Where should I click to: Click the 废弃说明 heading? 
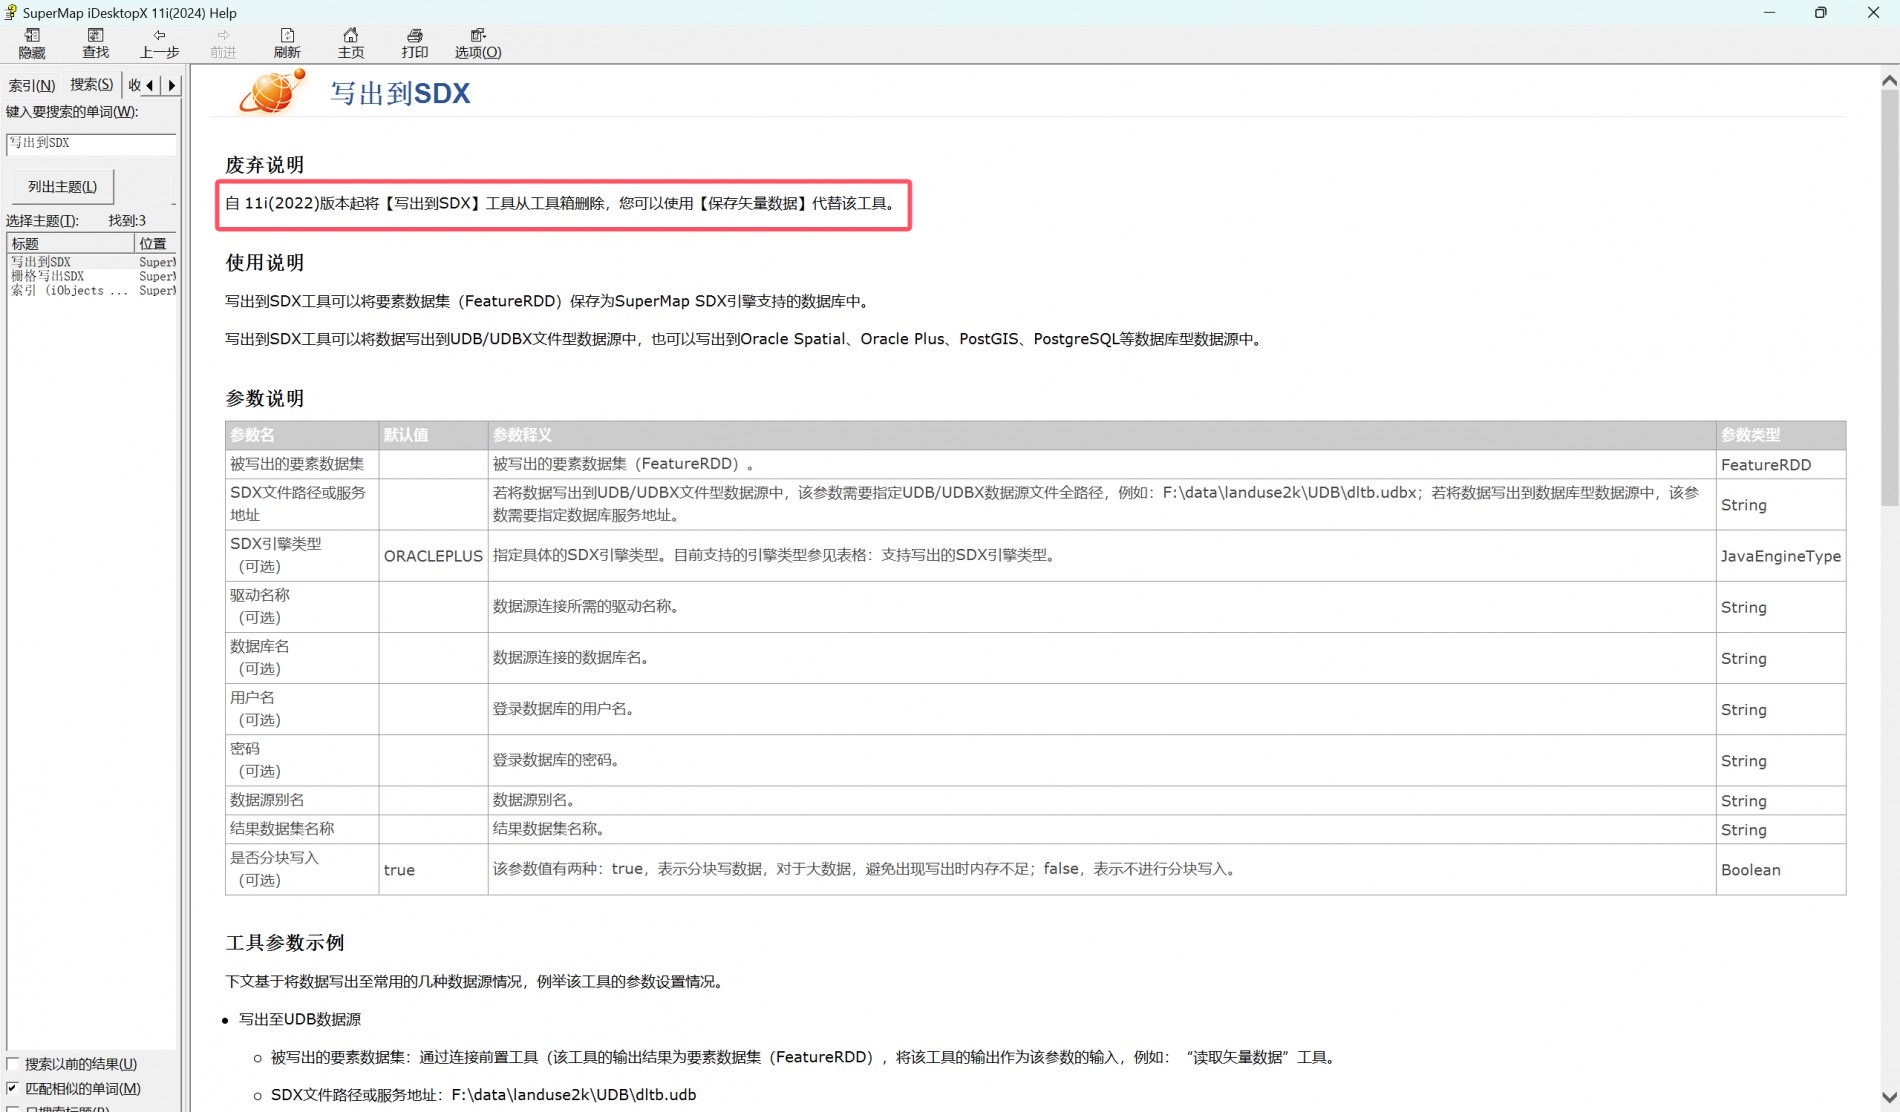(264, 165)
